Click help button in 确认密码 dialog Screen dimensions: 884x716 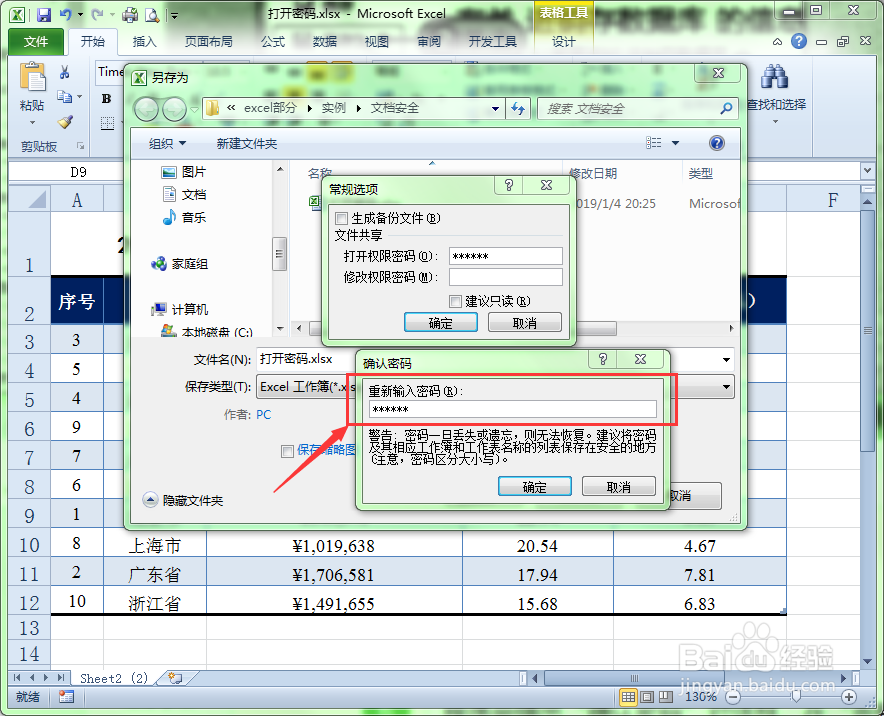point(603,359)
